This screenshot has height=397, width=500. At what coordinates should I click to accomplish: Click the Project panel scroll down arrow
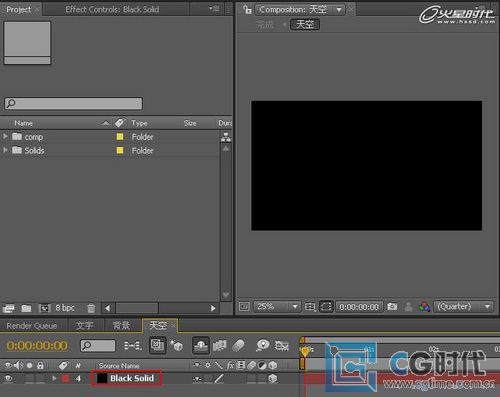(x=226, y=295)
